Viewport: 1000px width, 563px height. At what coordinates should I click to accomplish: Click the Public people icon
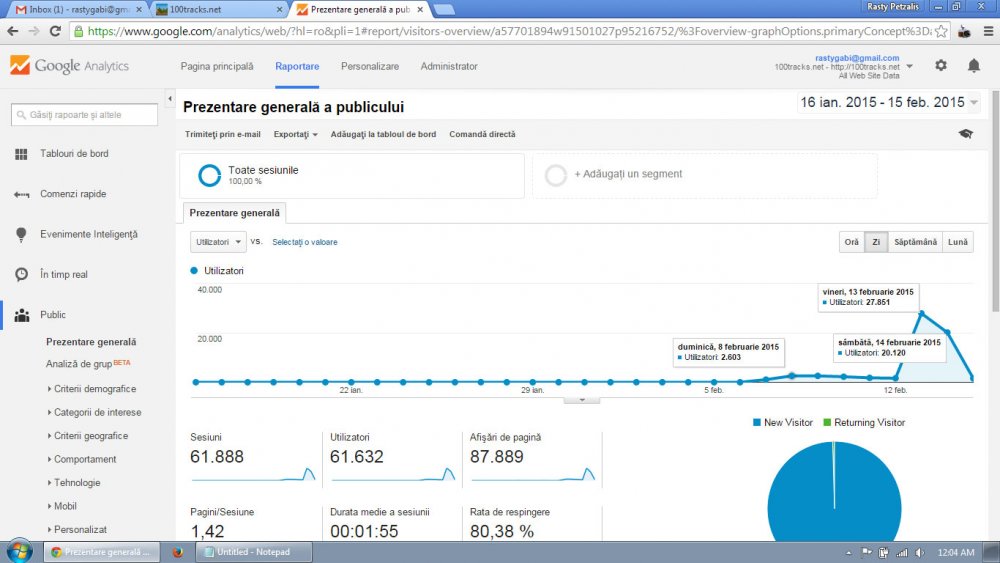point(22,315)
